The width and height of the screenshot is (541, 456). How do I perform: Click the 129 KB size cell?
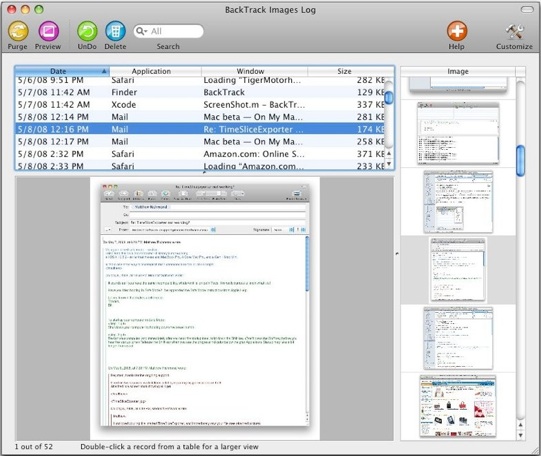coord(371,92)
